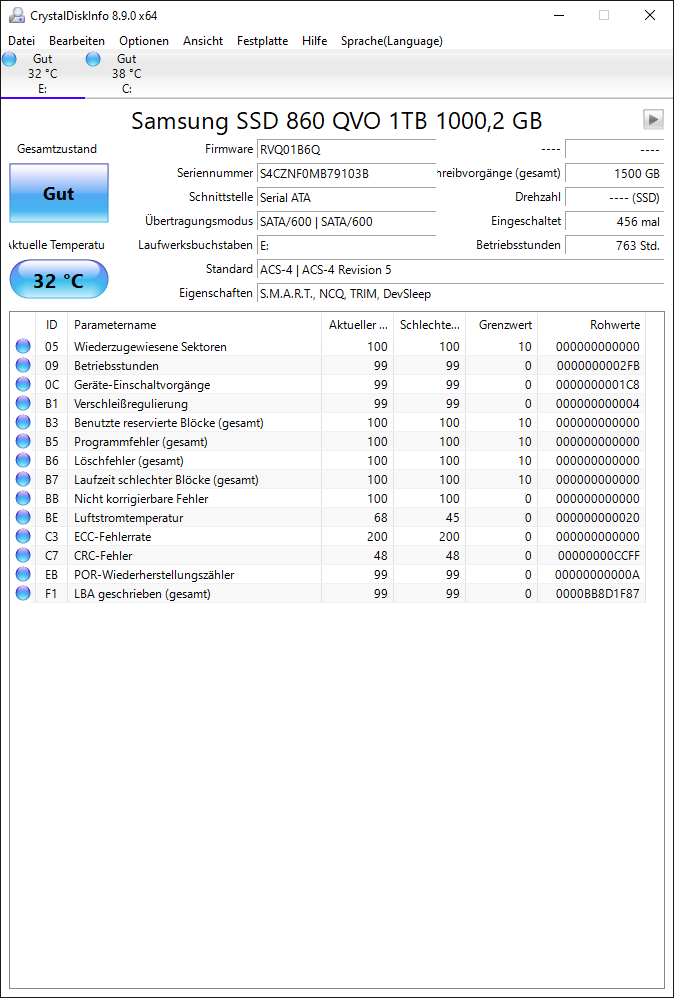Click raw value 0000BB8D1F87

point(598,594)
